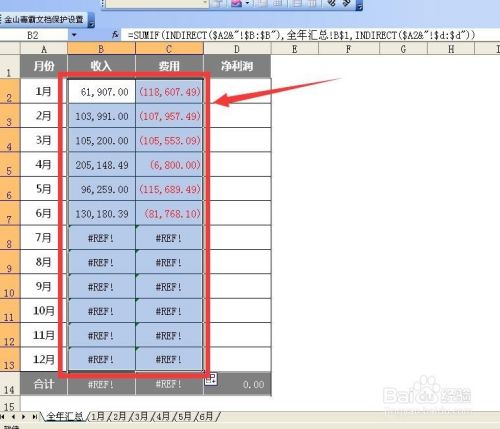500x429 pixels.
Task: Select column C header
Action: (169, 49)
